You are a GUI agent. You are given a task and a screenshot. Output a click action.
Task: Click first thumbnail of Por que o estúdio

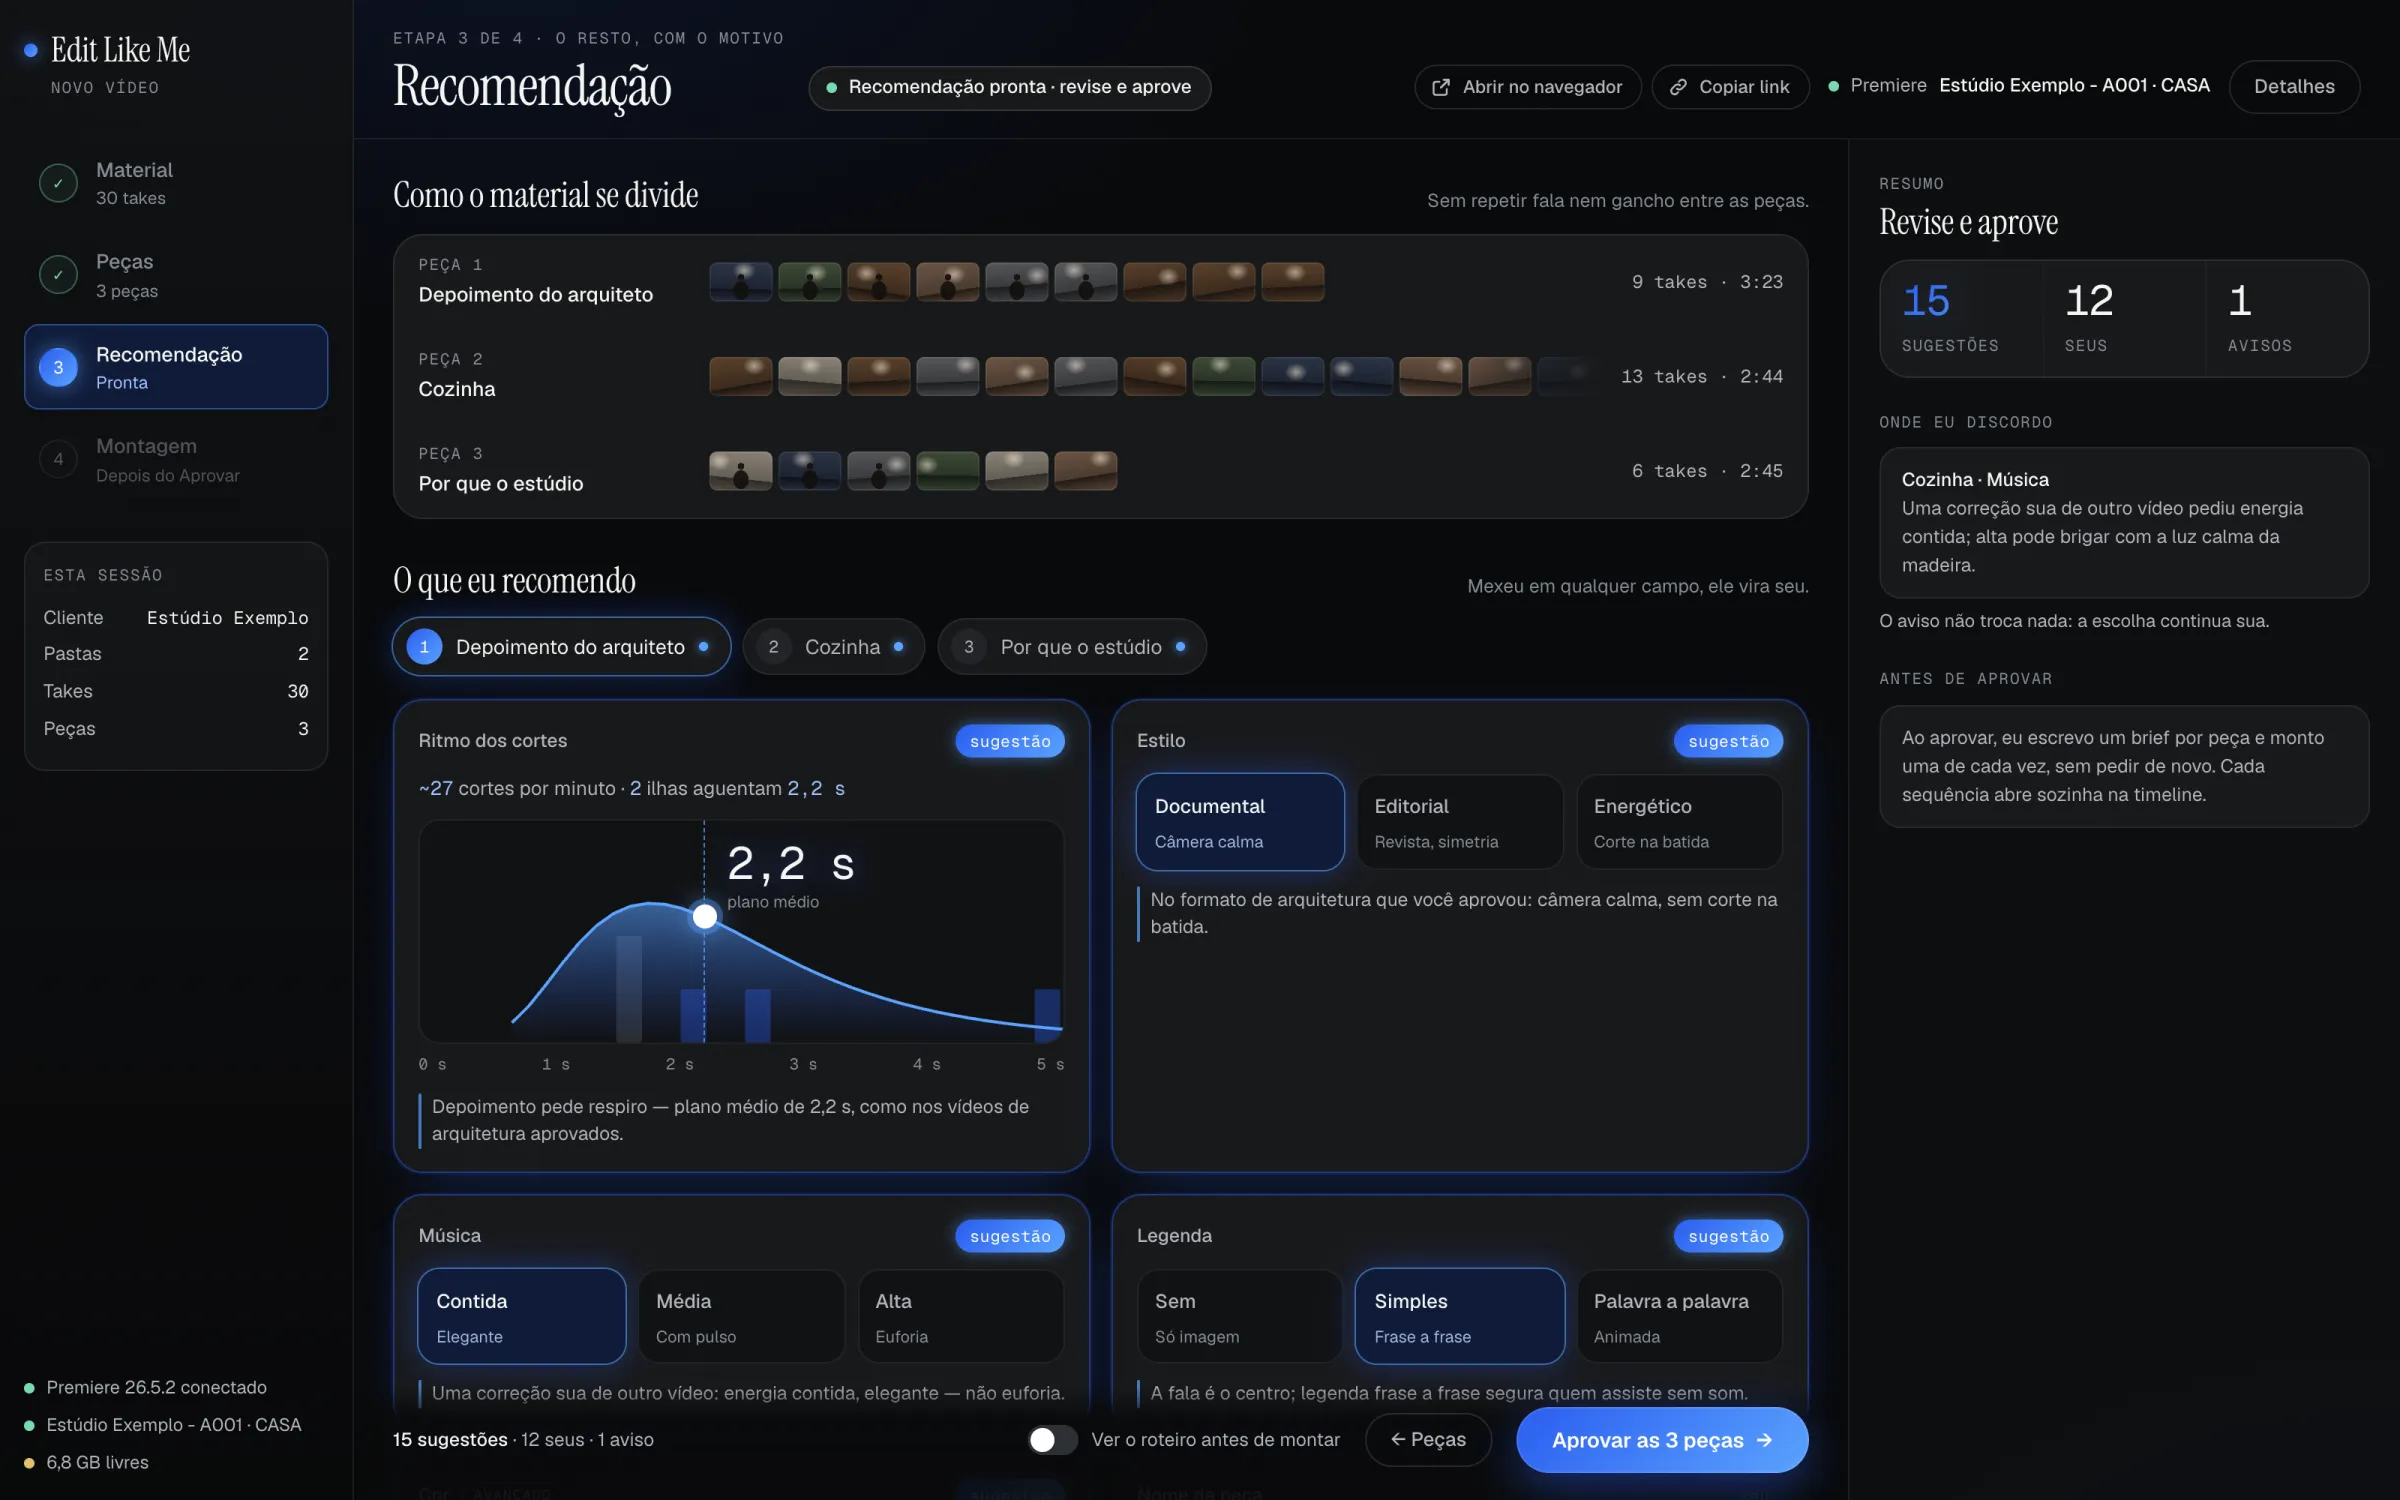coord(741,471)
